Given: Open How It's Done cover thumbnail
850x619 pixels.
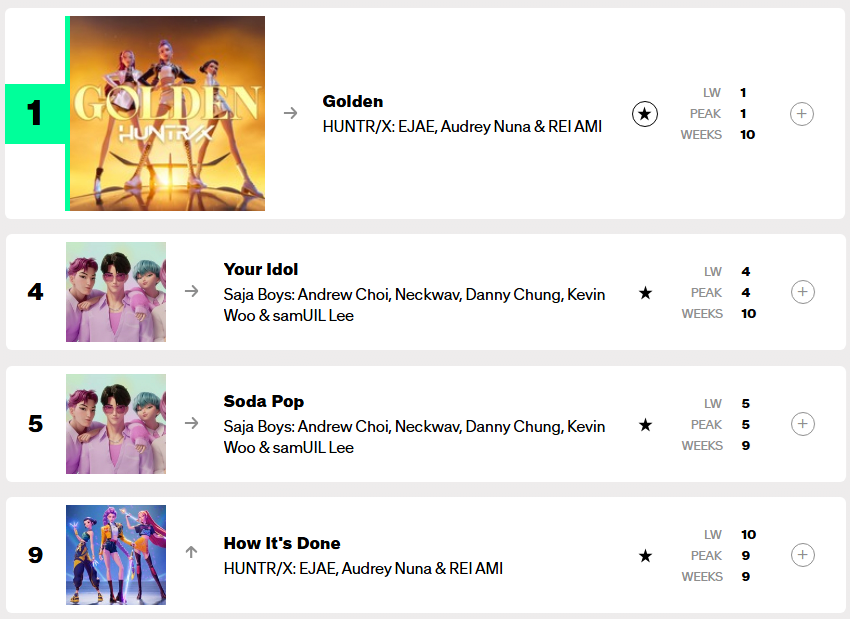Looking at the screenshot, I should (116, 555).
